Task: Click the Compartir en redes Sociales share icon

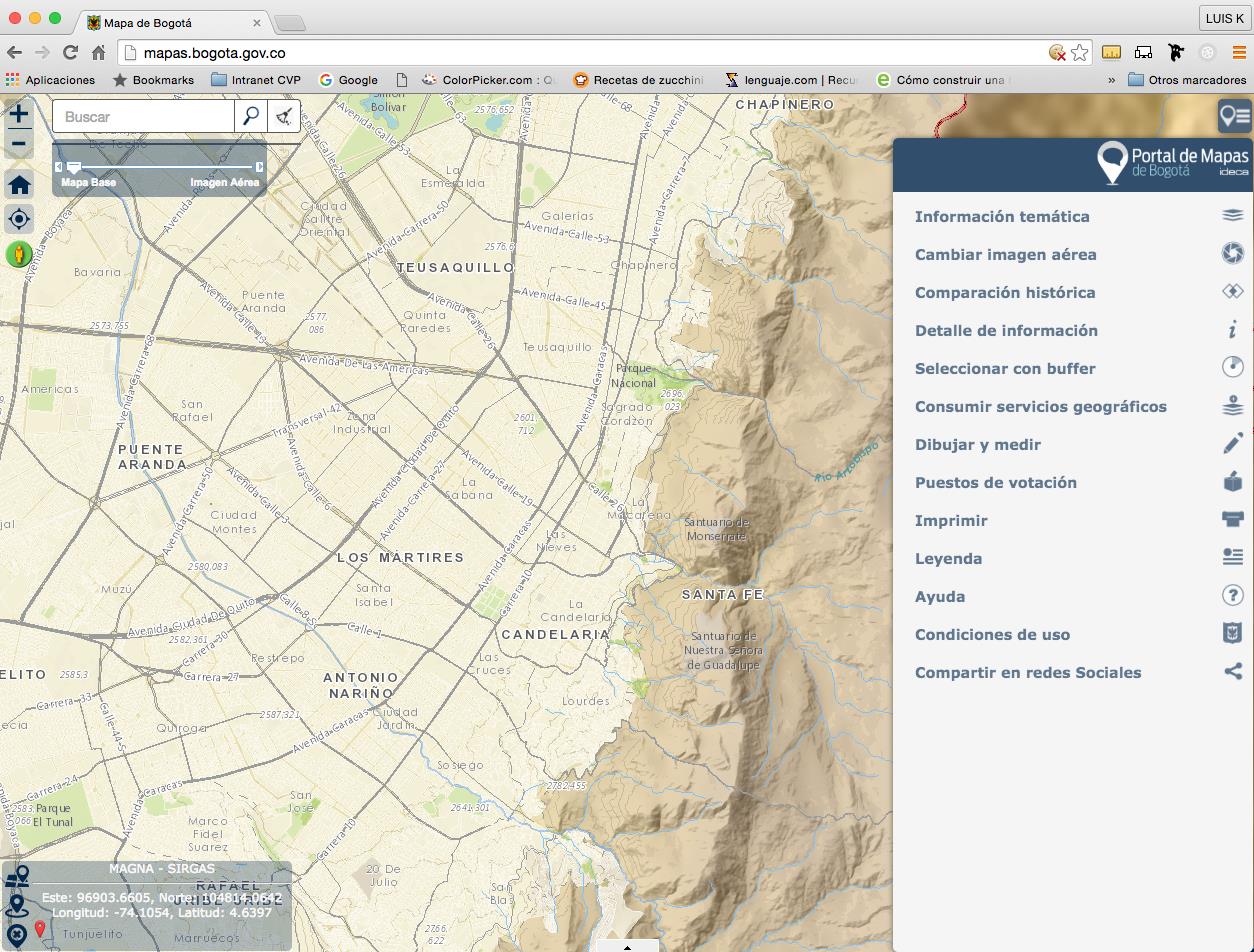Action: [x=1233, y=671]
